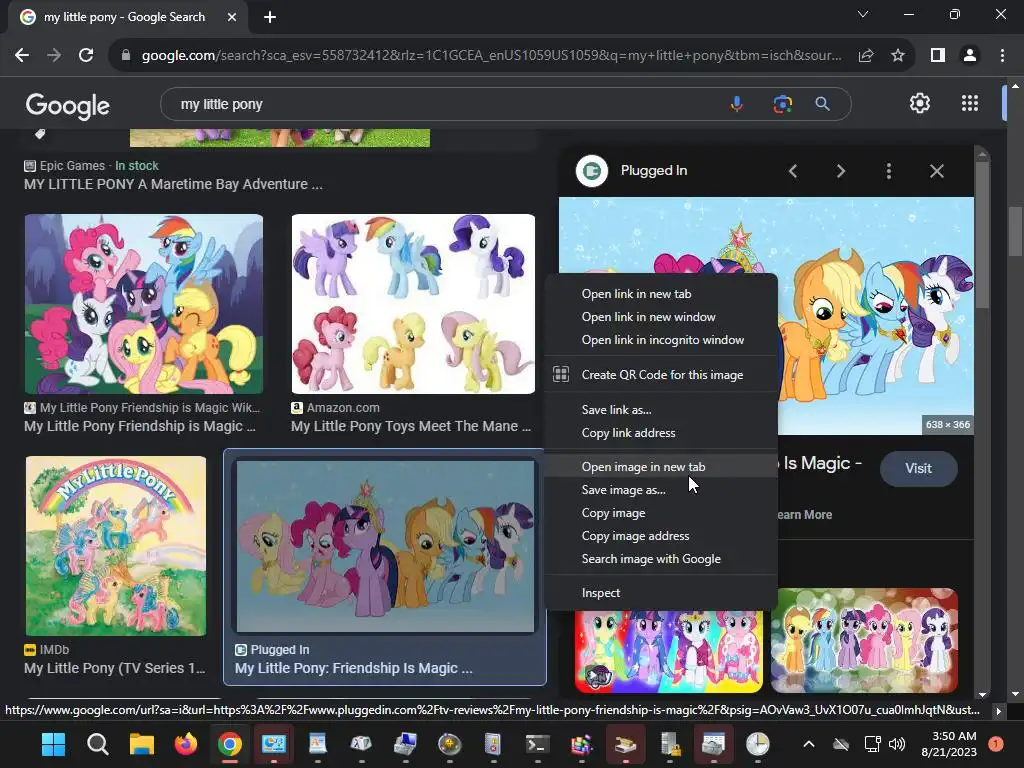Click 'MY LITTLE PONY A Maretime Bay Adventure' title
Screen dimensions: 1024x768
coord(173,184)
